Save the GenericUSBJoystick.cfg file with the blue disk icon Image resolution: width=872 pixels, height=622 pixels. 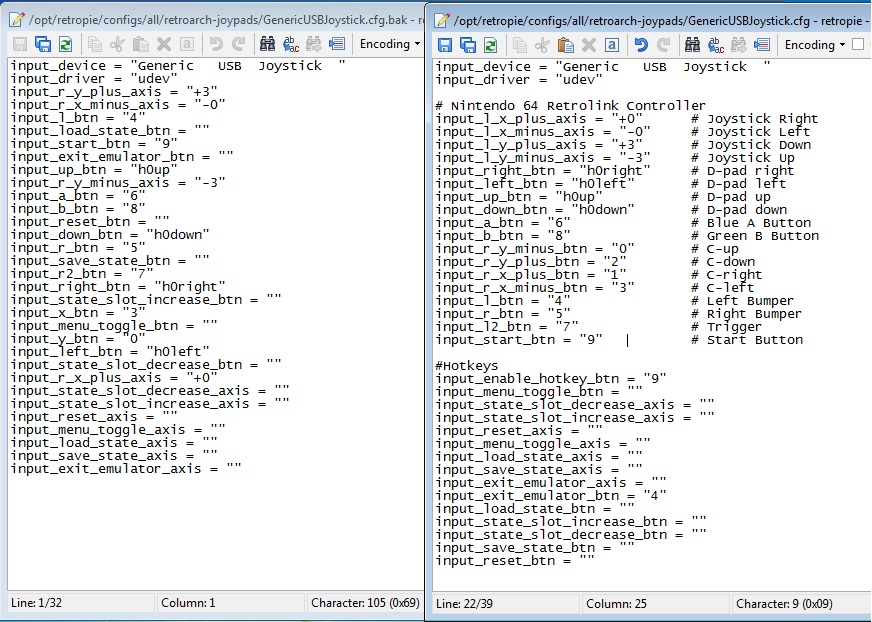445,45
